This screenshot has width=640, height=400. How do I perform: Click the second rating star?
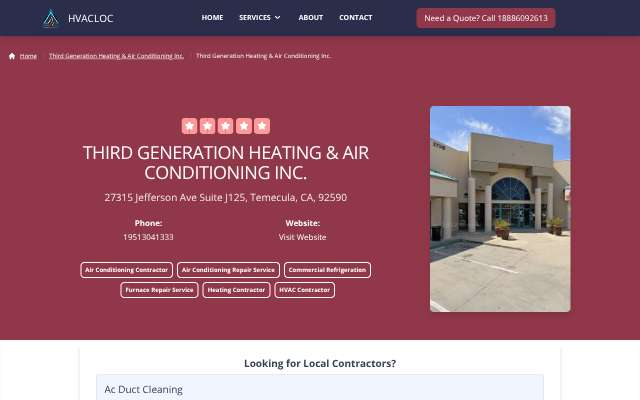point(207,126)
